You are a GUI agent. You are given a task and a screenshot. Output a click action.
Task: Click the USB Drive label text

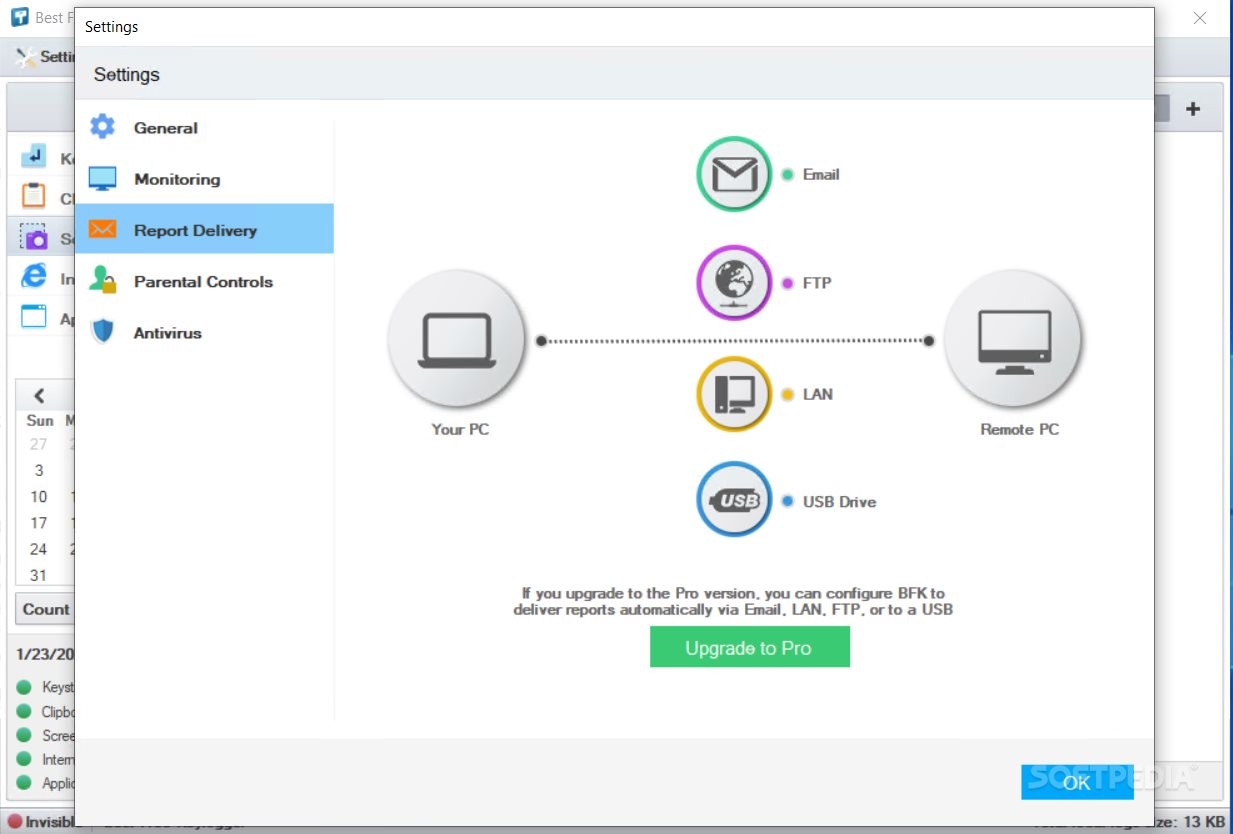pyautogui.click(x=839, y=502)
